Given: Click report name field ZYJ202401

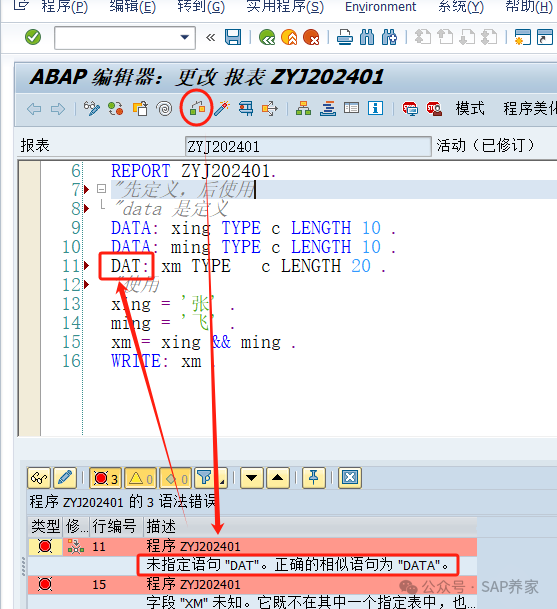Looking at the screenshot, I should click(x=308, y=146).
